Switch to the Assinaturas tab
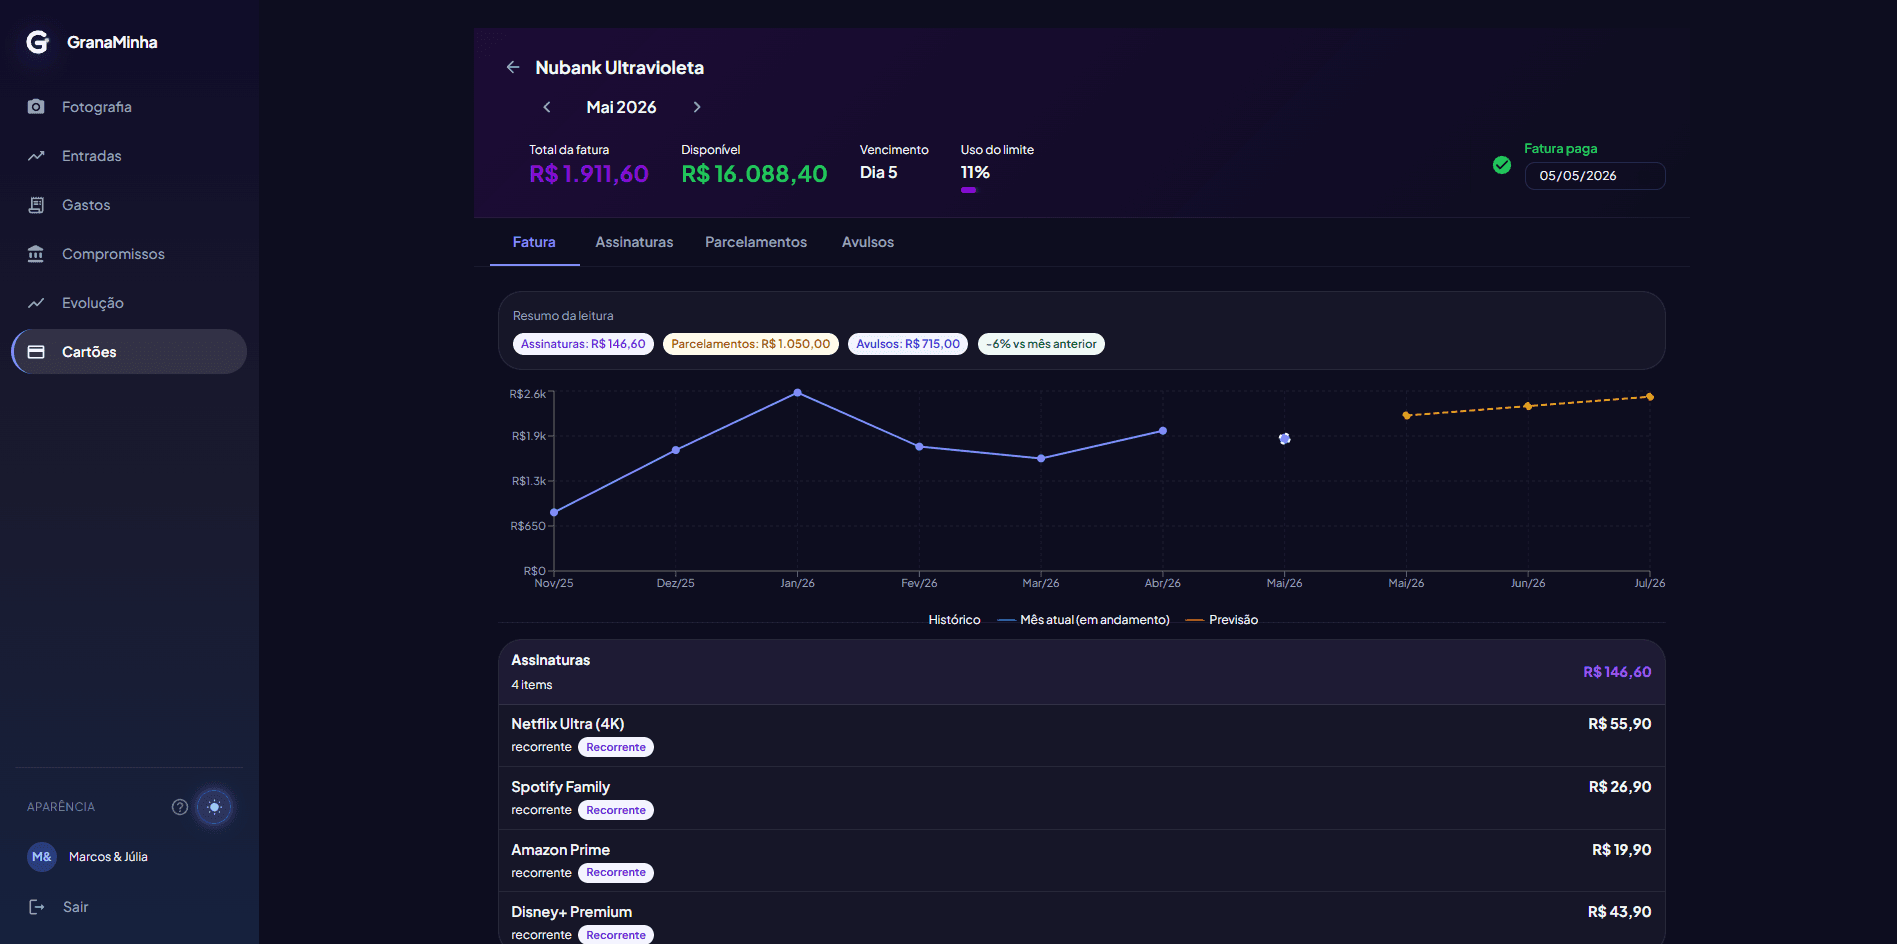 (634, 242)
